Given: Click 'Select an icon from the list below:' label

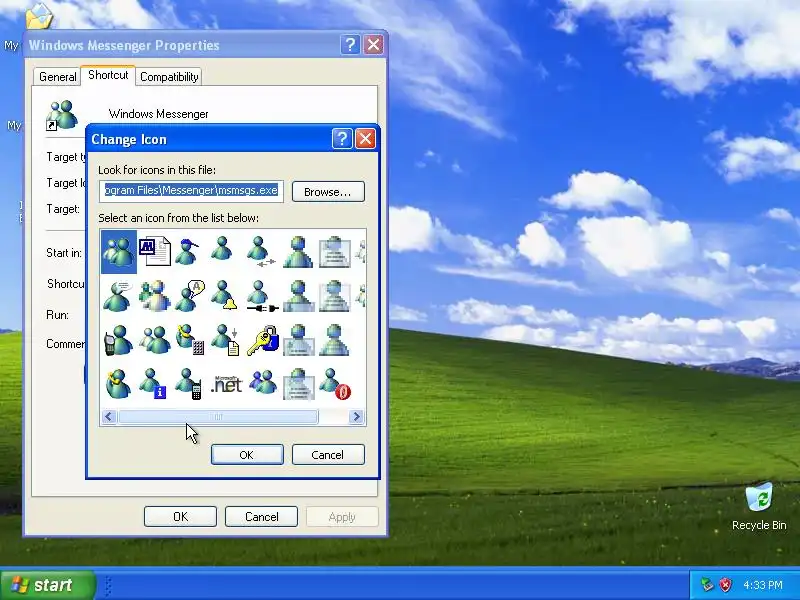Looking at the screenshot, I should point(178,218).
